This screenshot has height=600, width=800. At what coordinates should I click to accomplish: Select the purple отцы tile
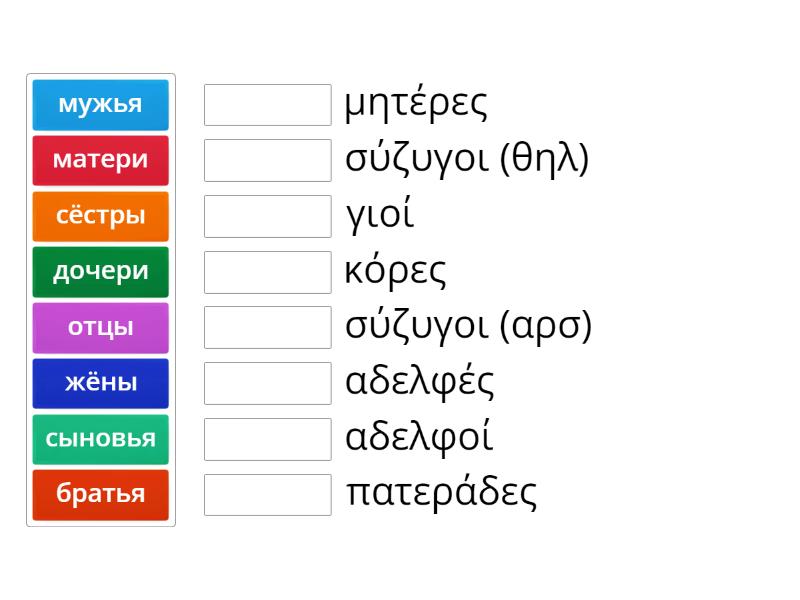(x=100, y=327)
